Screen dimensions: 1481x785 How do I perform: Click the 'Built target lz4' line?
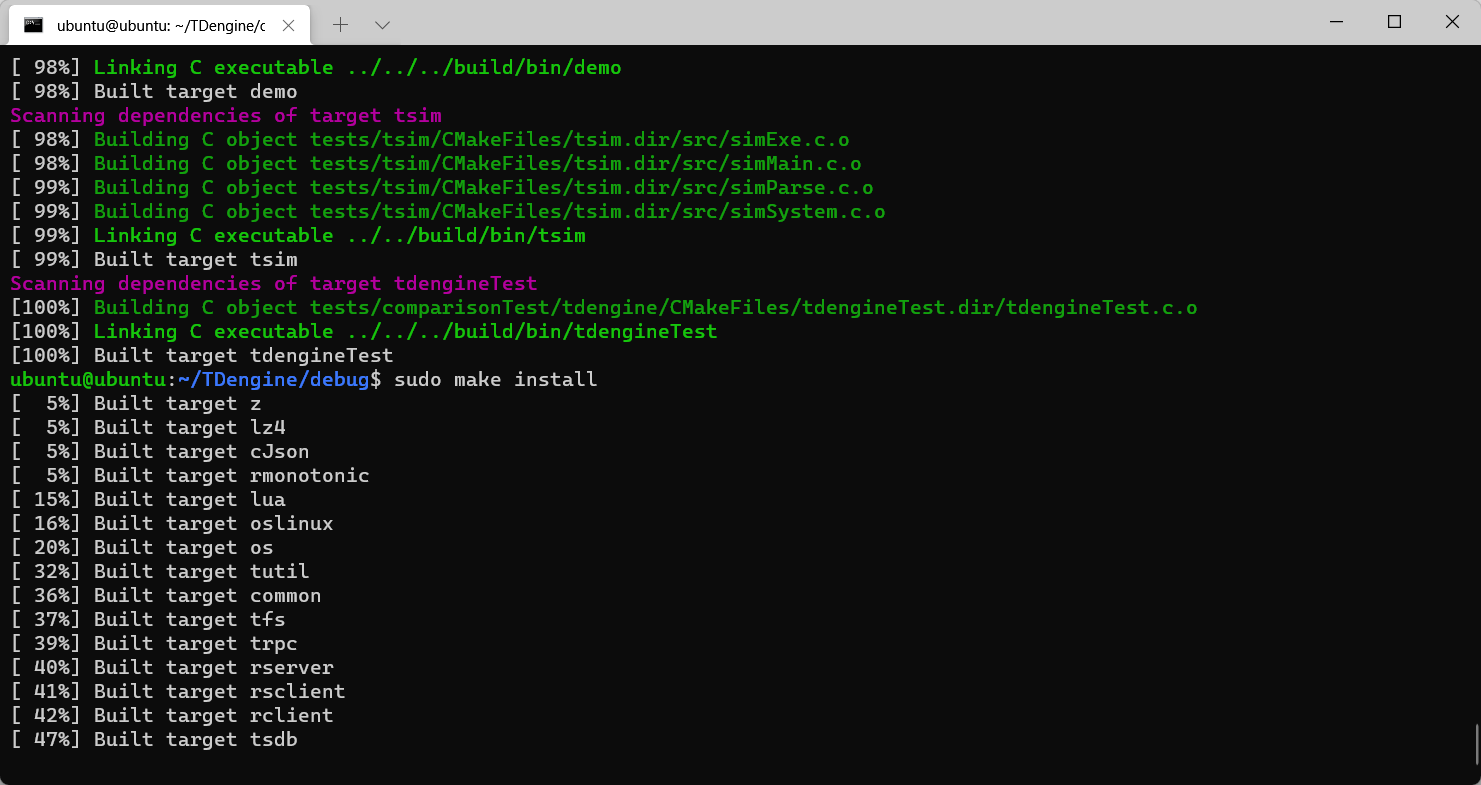point(148,428)
